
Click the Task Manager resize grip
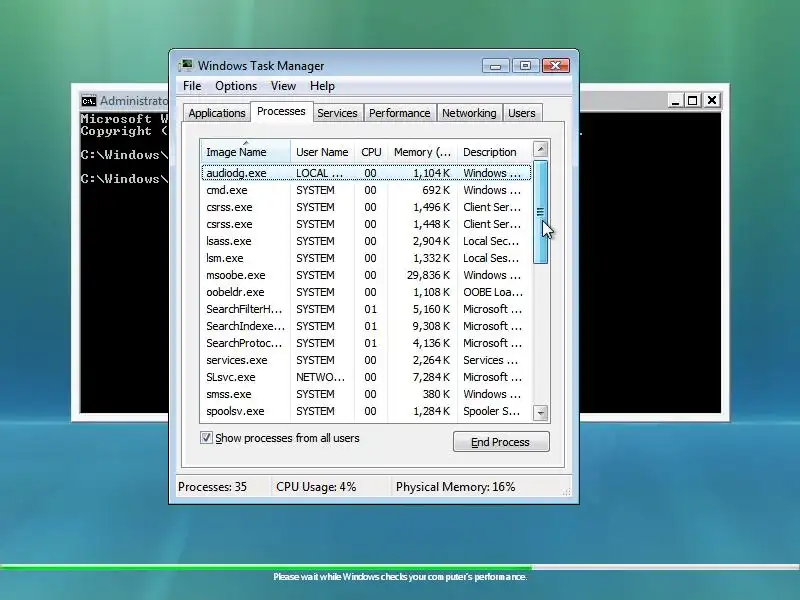pyautogui.click(x=566, y=491)
